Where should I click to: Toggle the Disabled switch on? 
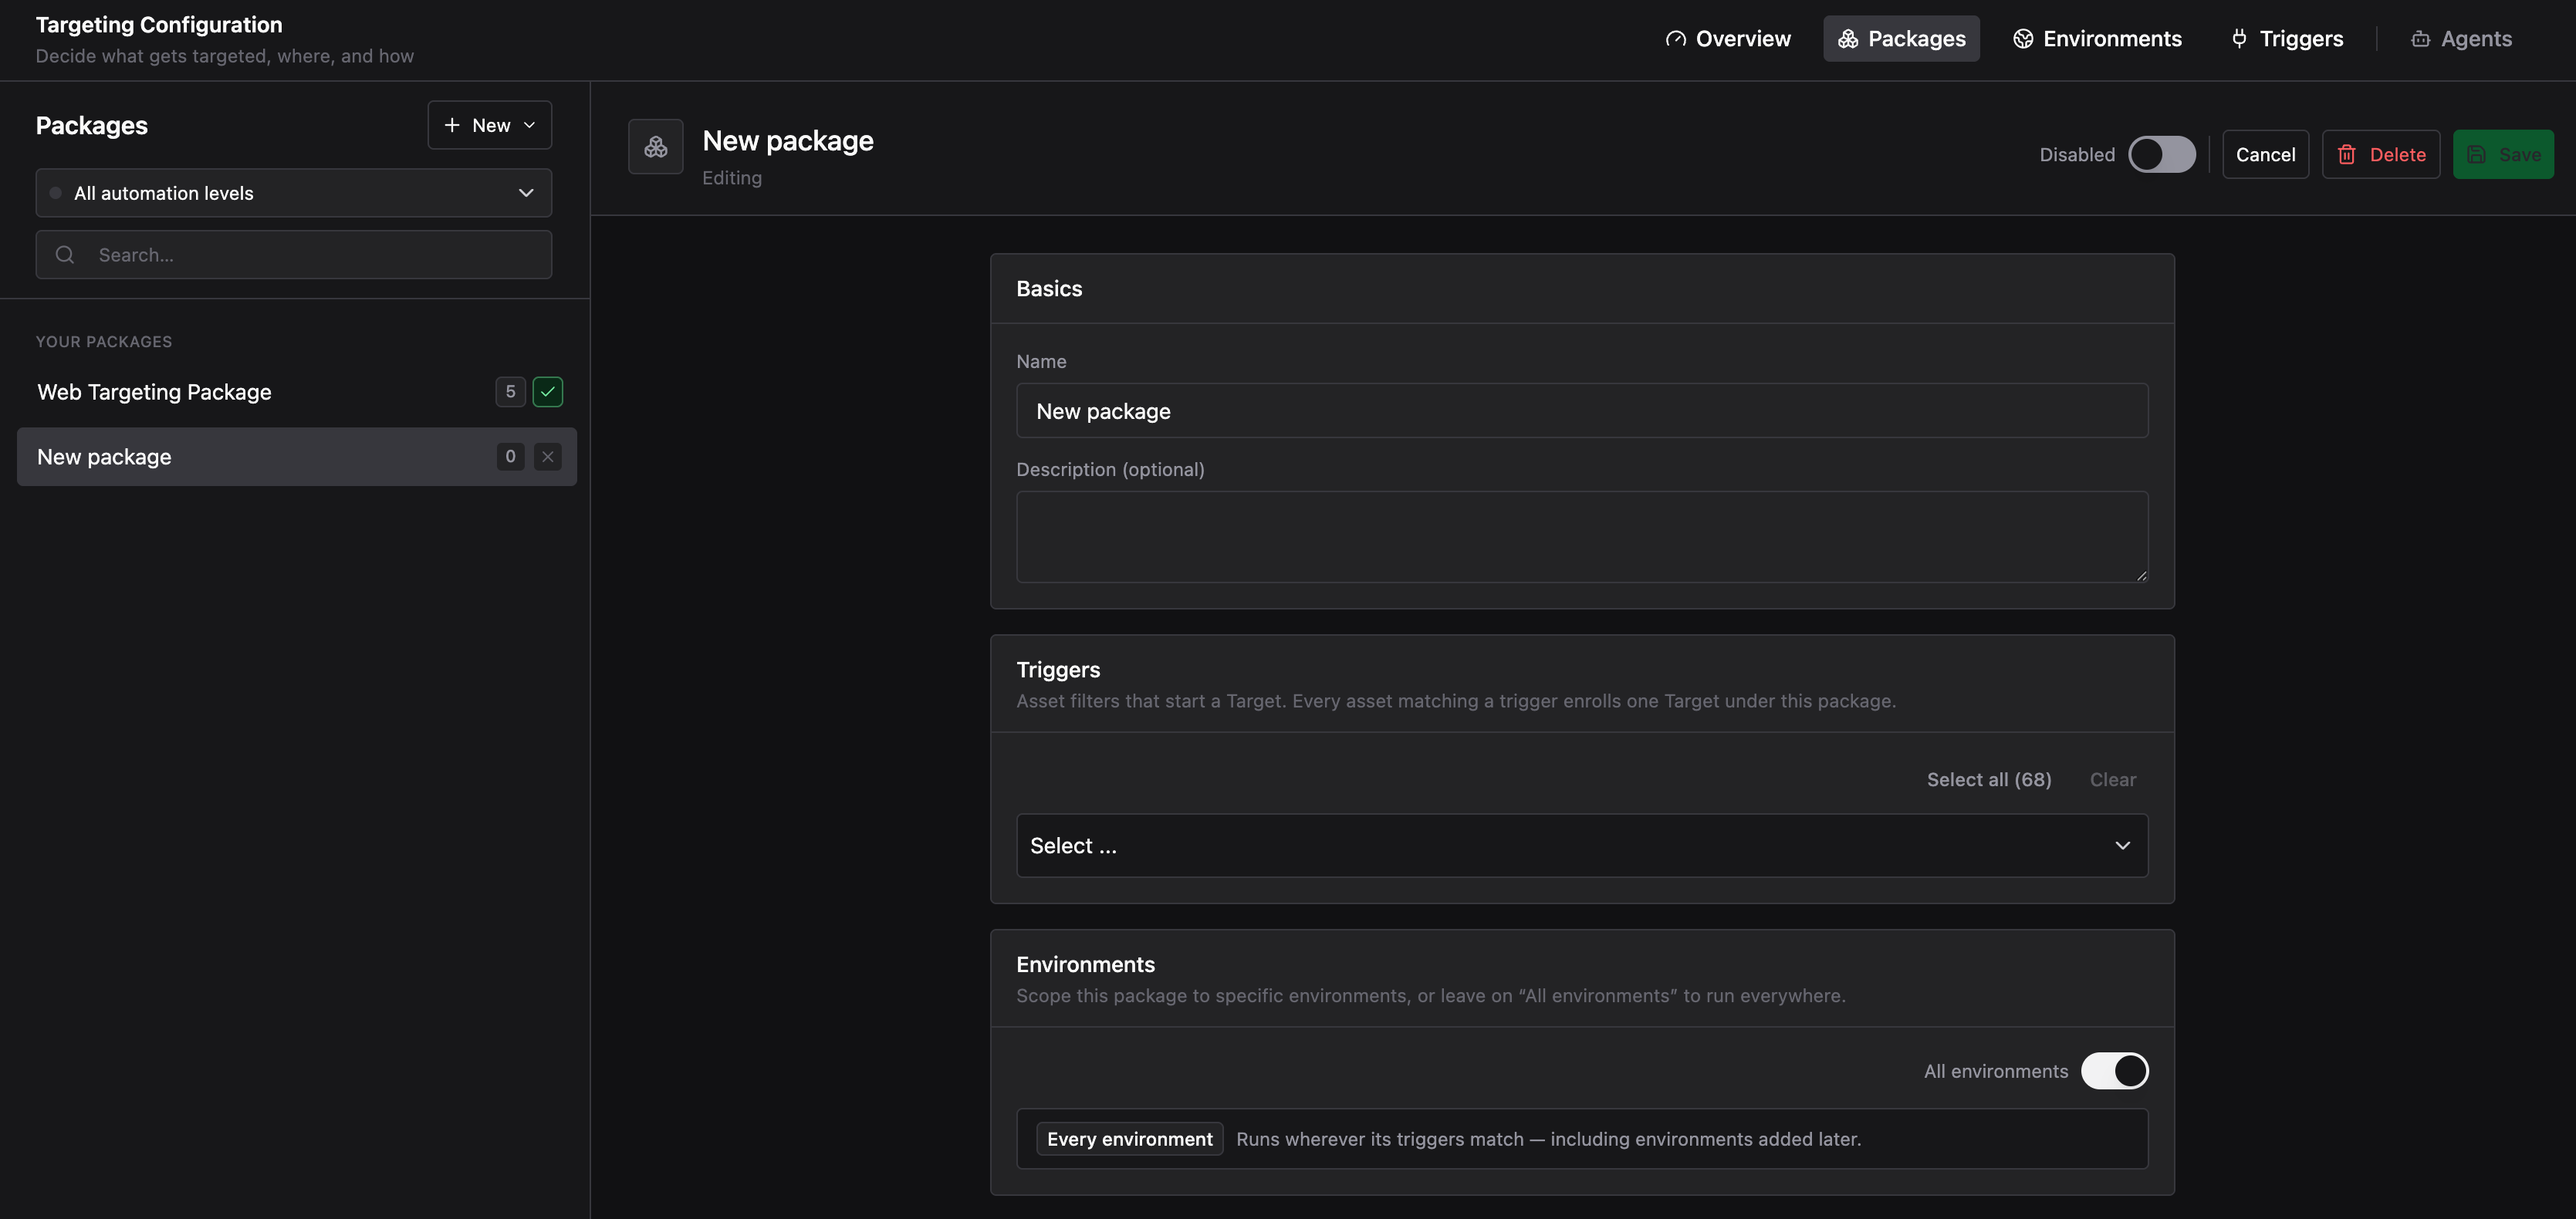click(2161, 155)
